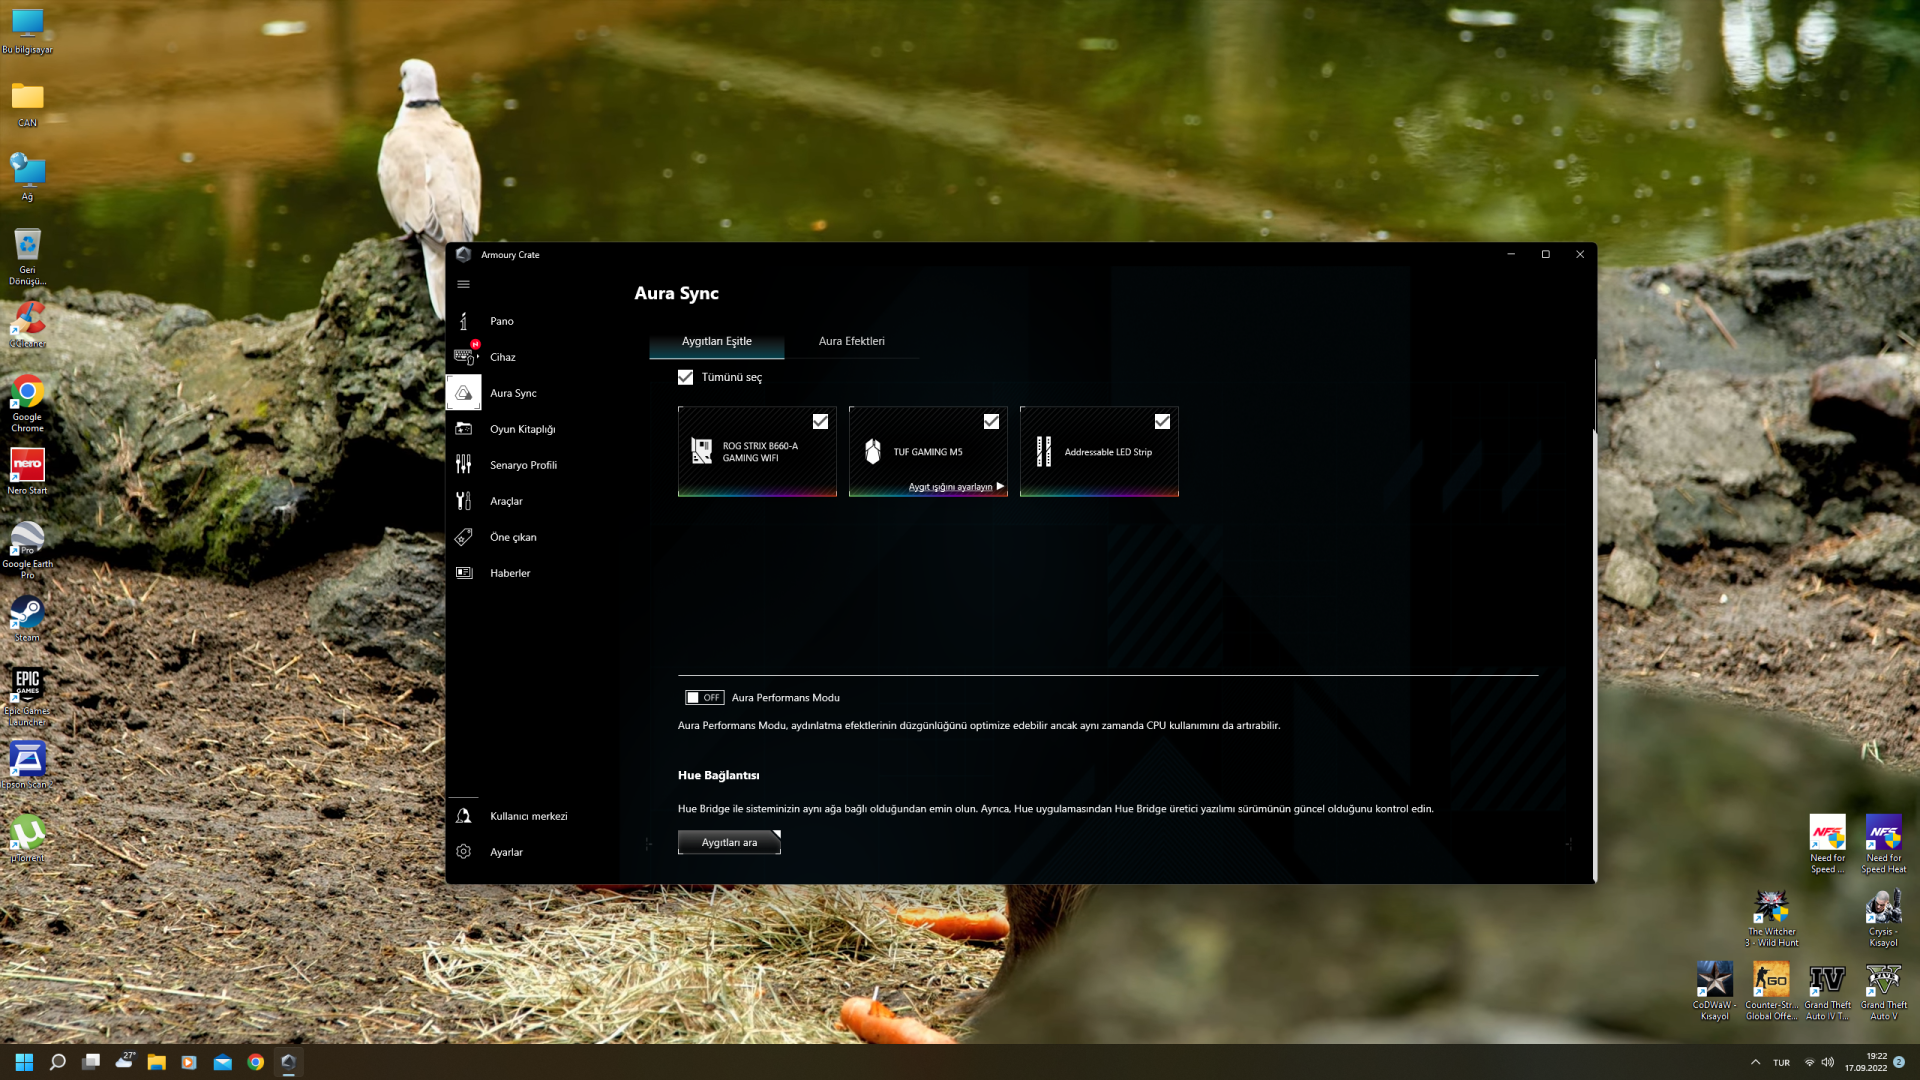Viewport: 1920px width, 1080px height.
Task: Collapse the sidebar using the hamburger menu
Action: 463,284
